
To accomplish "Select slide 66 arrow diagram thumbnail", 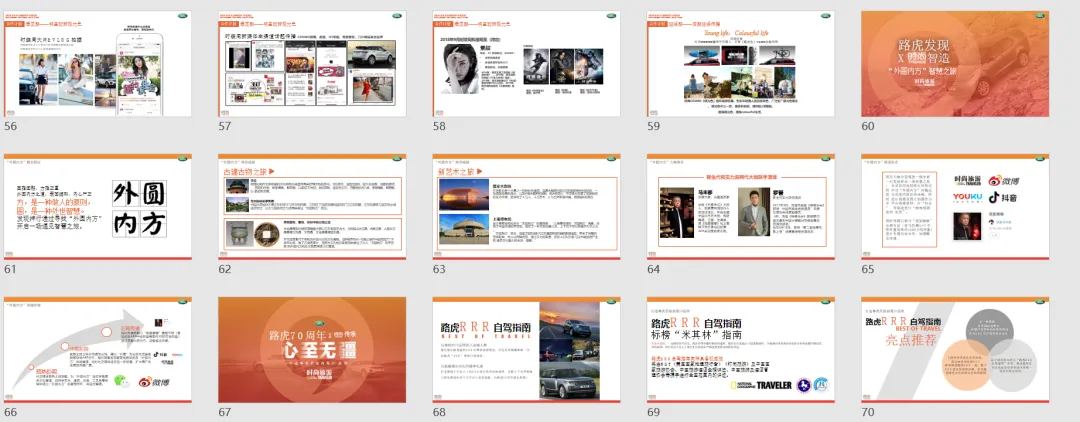I will 98,350.
